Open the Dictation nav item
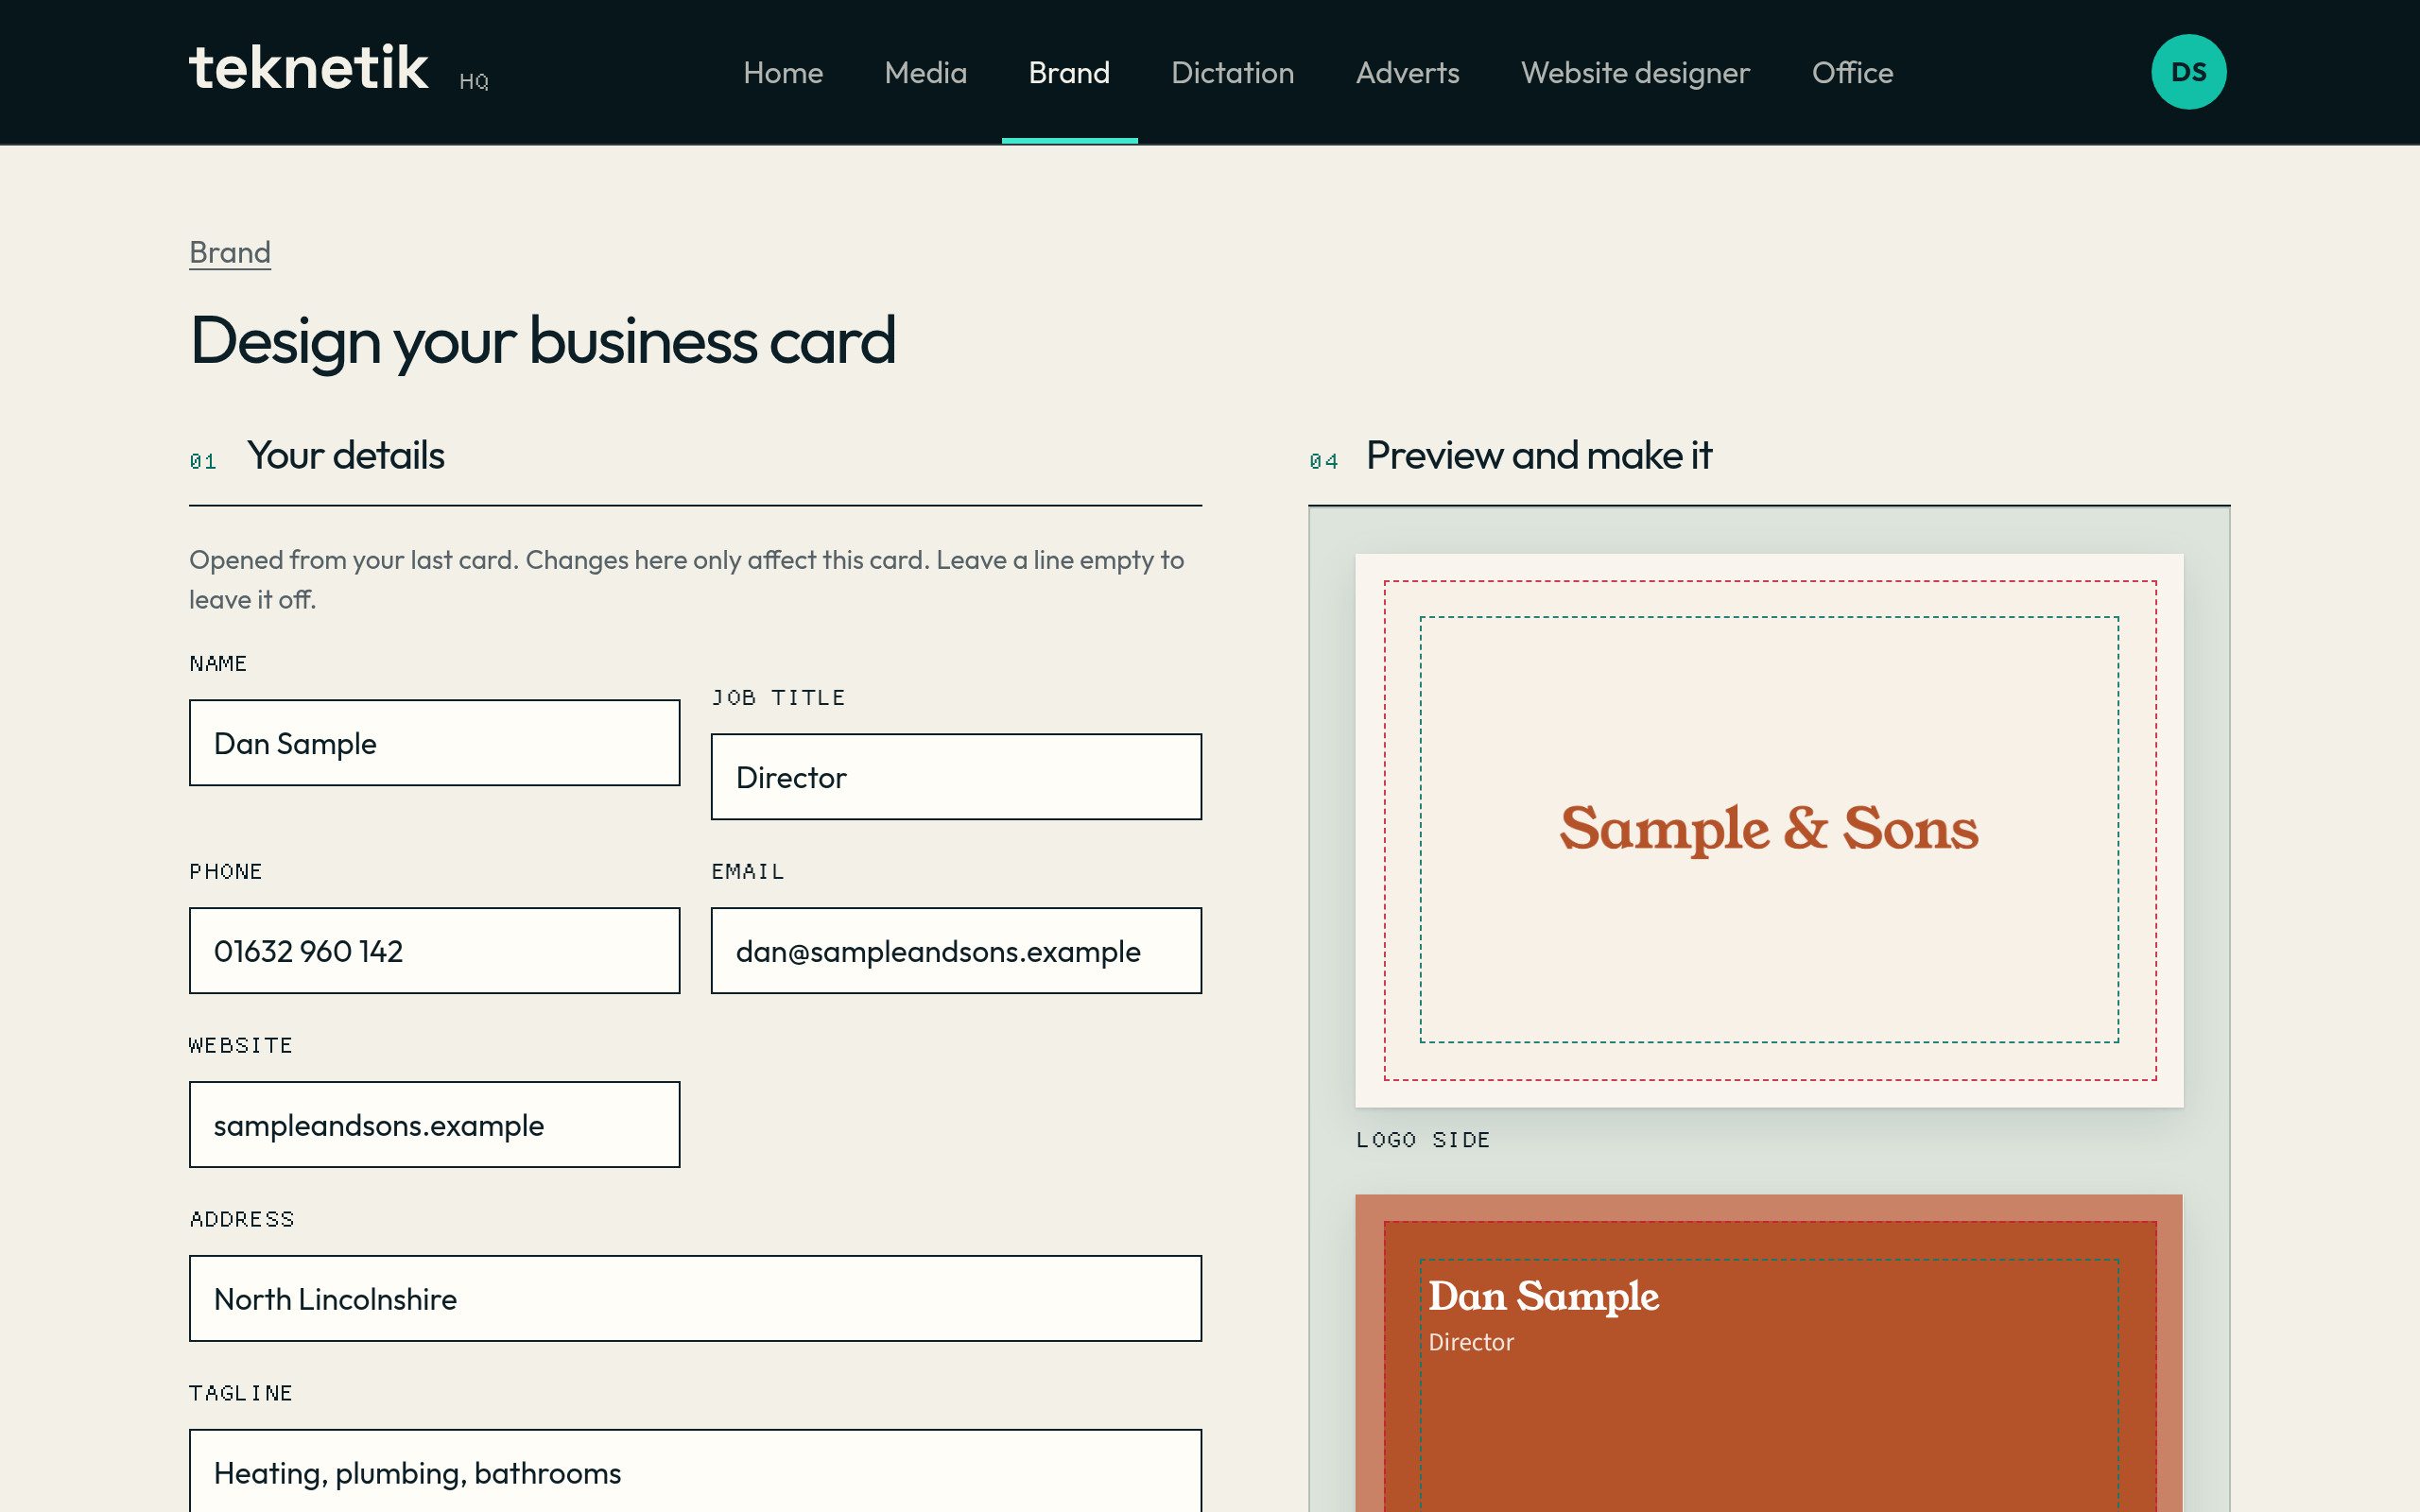 1232,72
